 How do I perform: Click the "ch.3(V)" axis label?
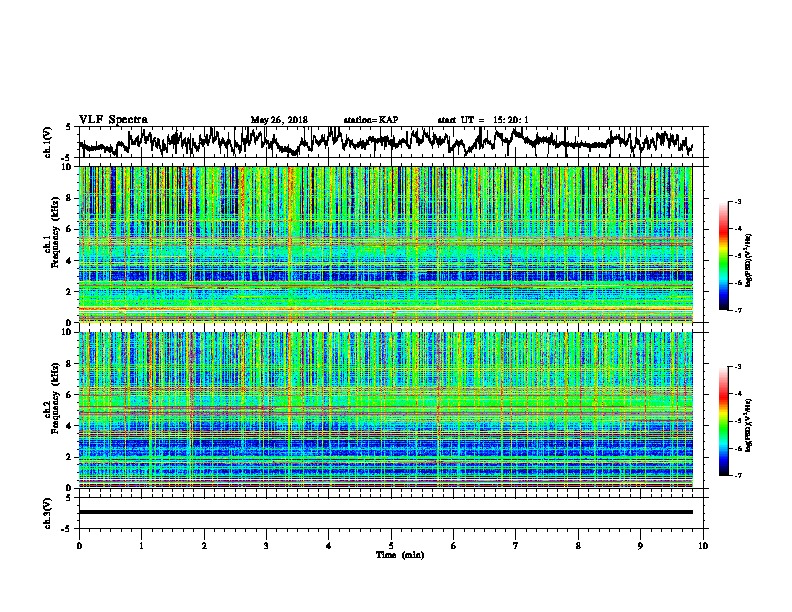[x=48, y=513]
